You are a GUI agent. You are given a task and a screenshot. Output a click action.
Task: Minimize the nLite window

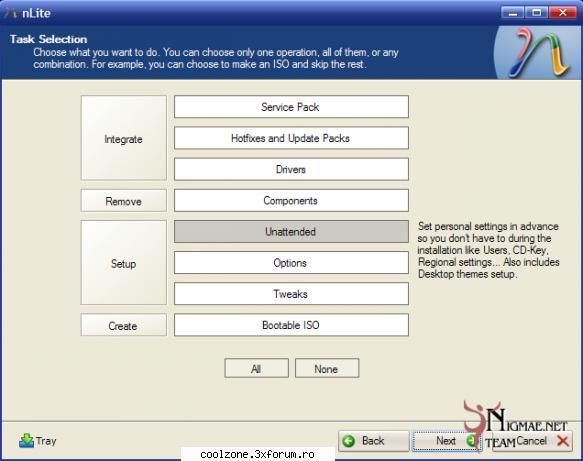coord(513,13)
